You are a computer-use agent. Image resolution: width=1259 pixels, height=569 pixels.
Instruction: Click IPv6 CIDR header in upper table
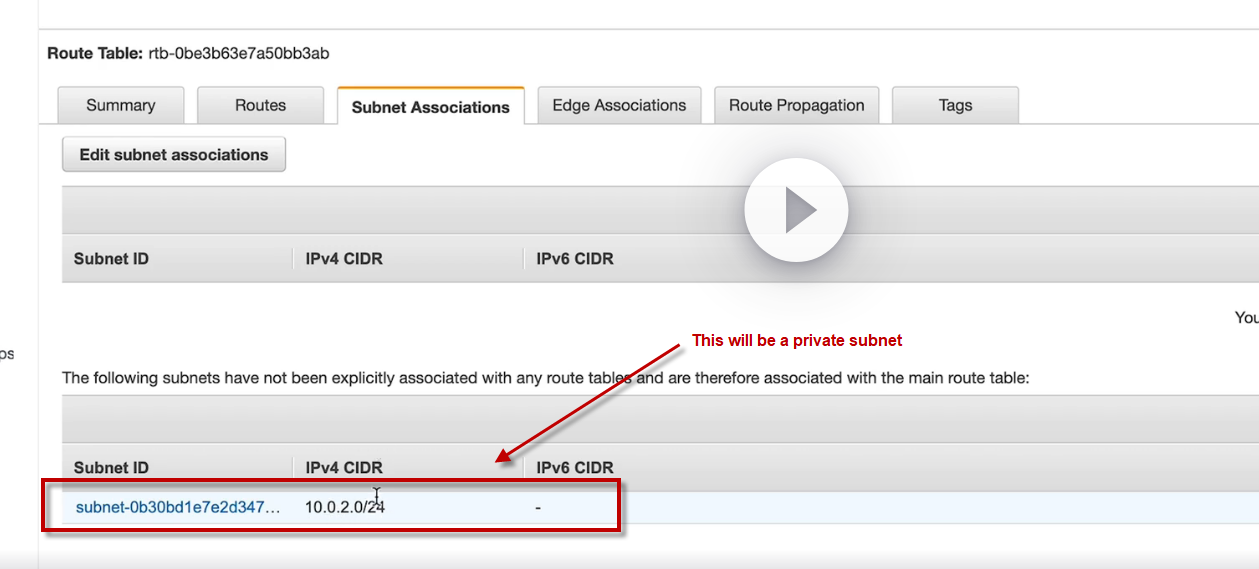coord(575,259)
